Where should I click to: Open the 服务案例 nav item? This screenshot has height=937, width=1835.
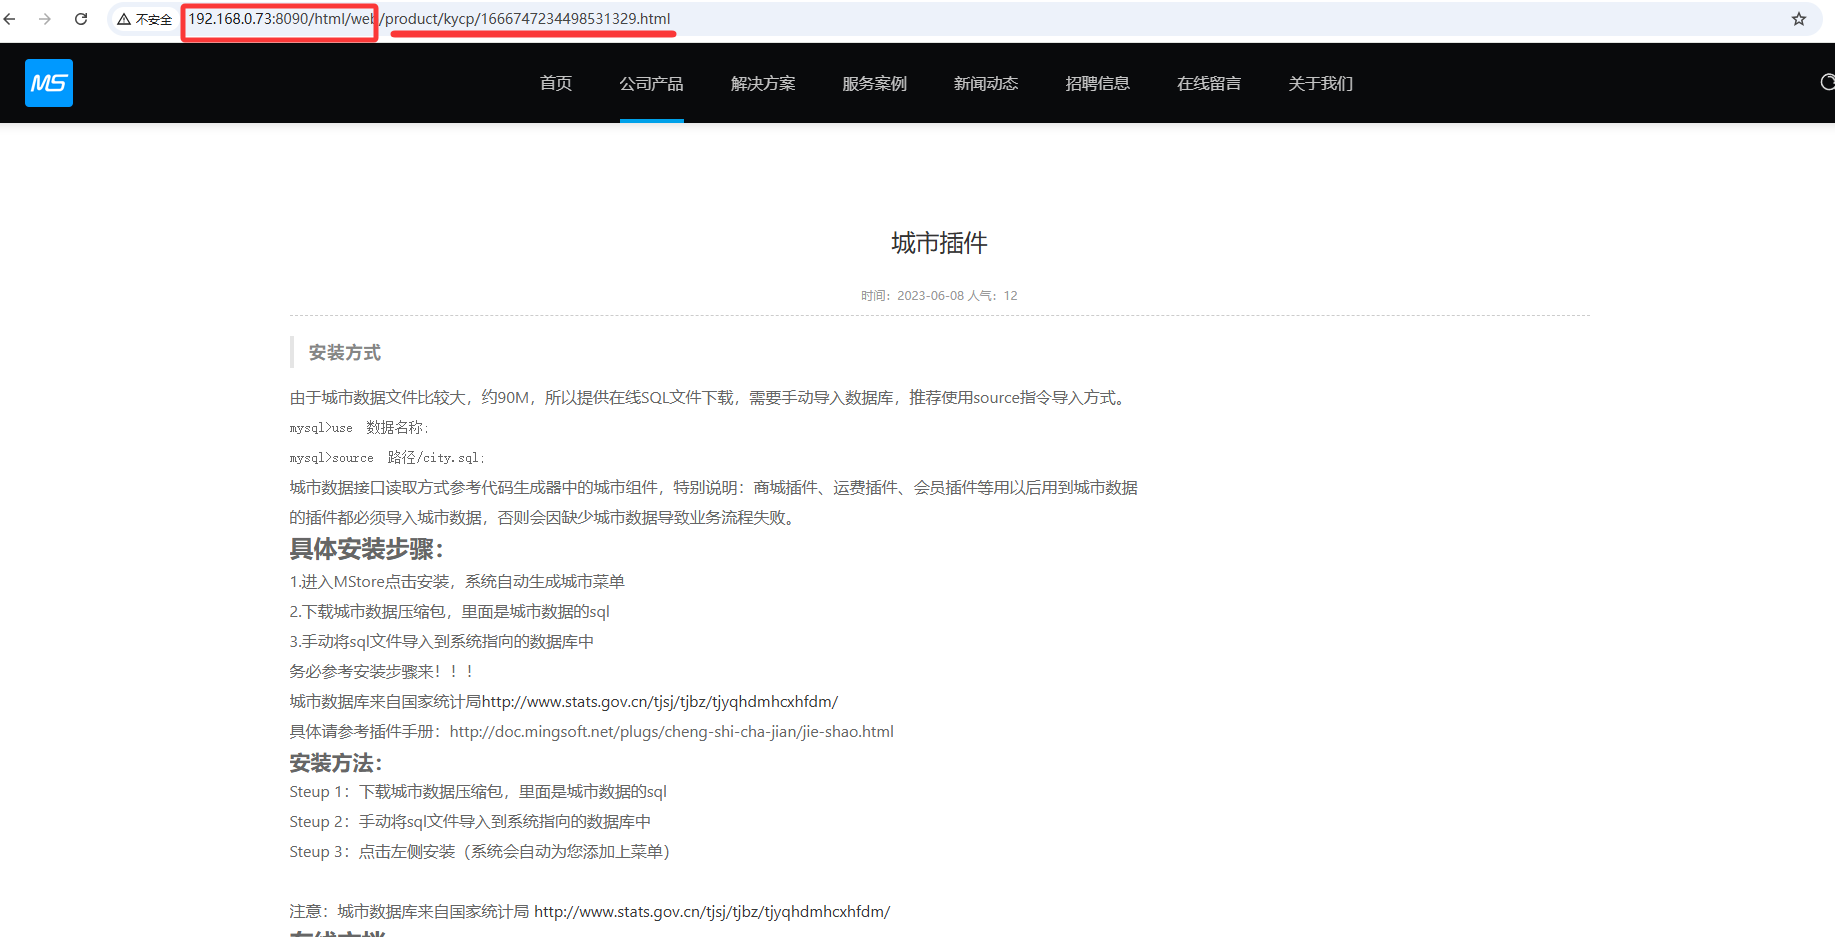[x=874, y=84]
